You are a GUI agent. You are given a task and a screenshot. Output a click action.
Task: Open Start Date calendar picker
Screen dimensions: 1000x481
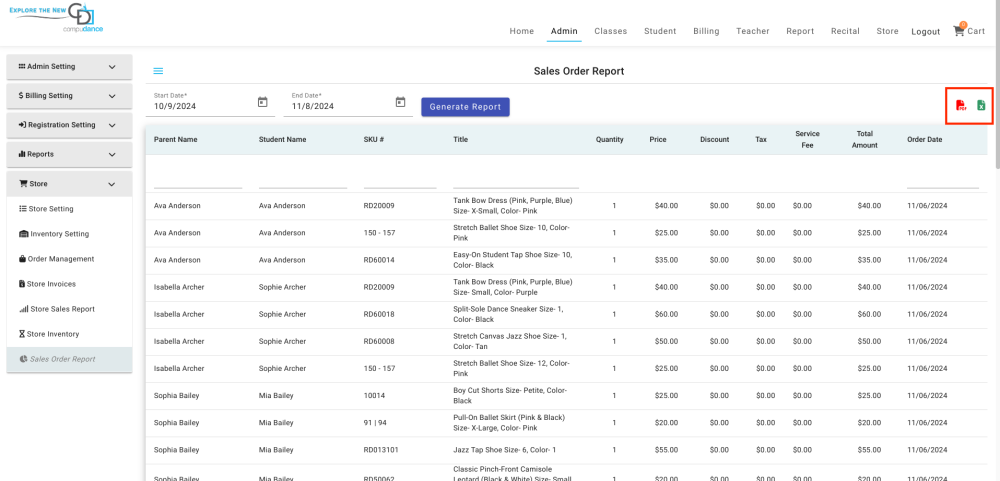263,102
